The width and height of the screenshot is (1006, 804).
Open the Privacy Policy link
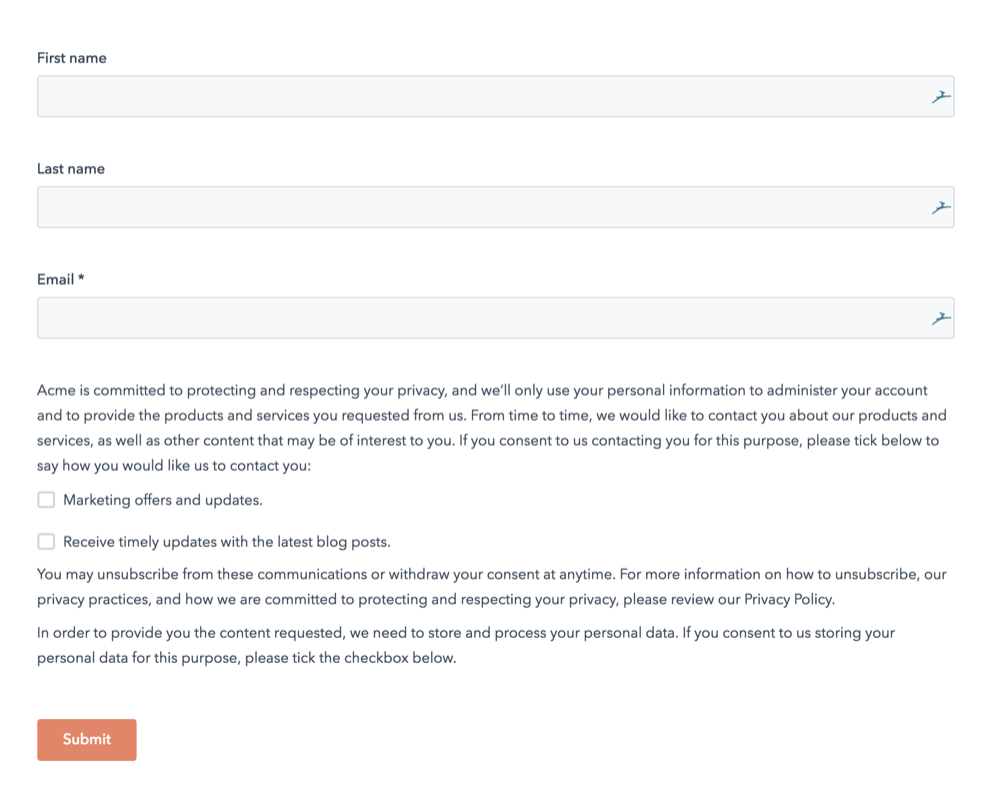coord(787,599)
